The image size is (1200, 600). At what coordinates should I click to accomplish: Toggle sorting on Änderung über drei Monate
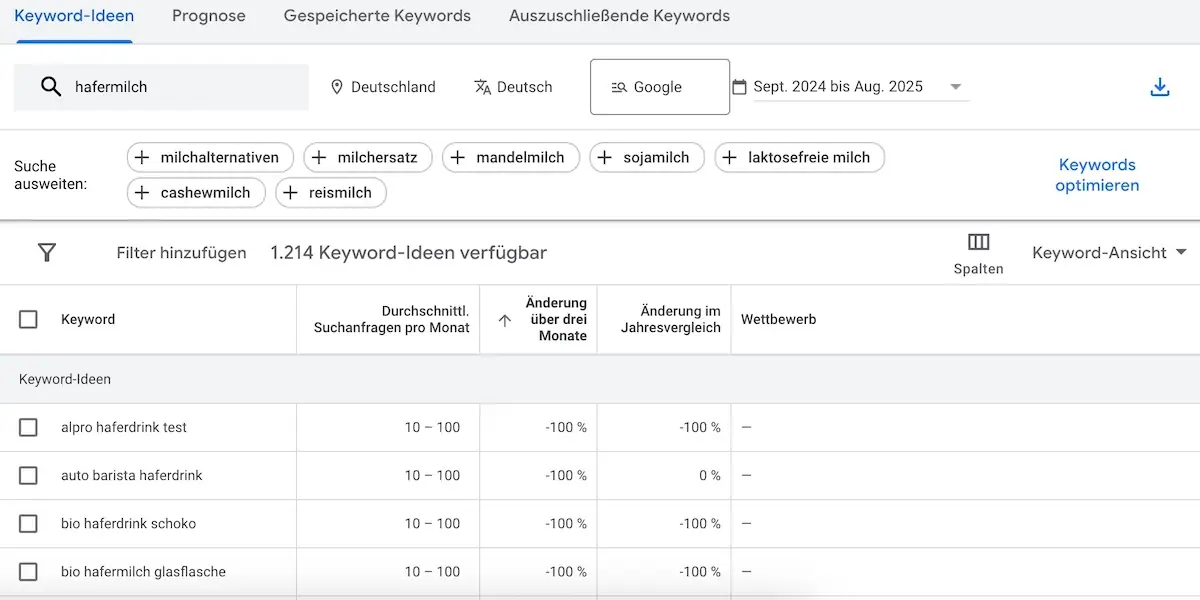tap(505, 319)
